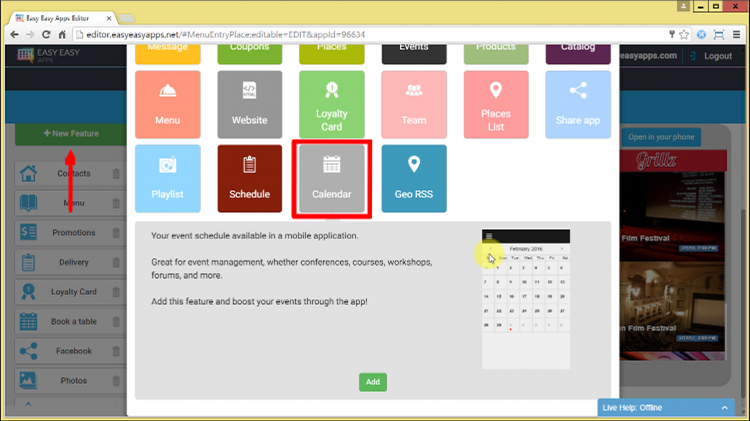The height and width of the screenshot is (421, 750).
Task: Choose the Places List feature tile
Action: tap(496, 104)
